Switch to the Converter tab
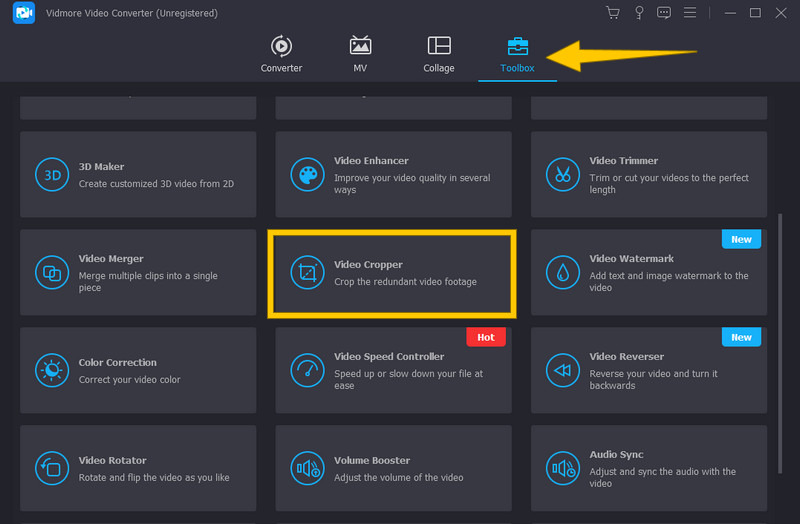800x524 pixels. (x=281, y=54)
